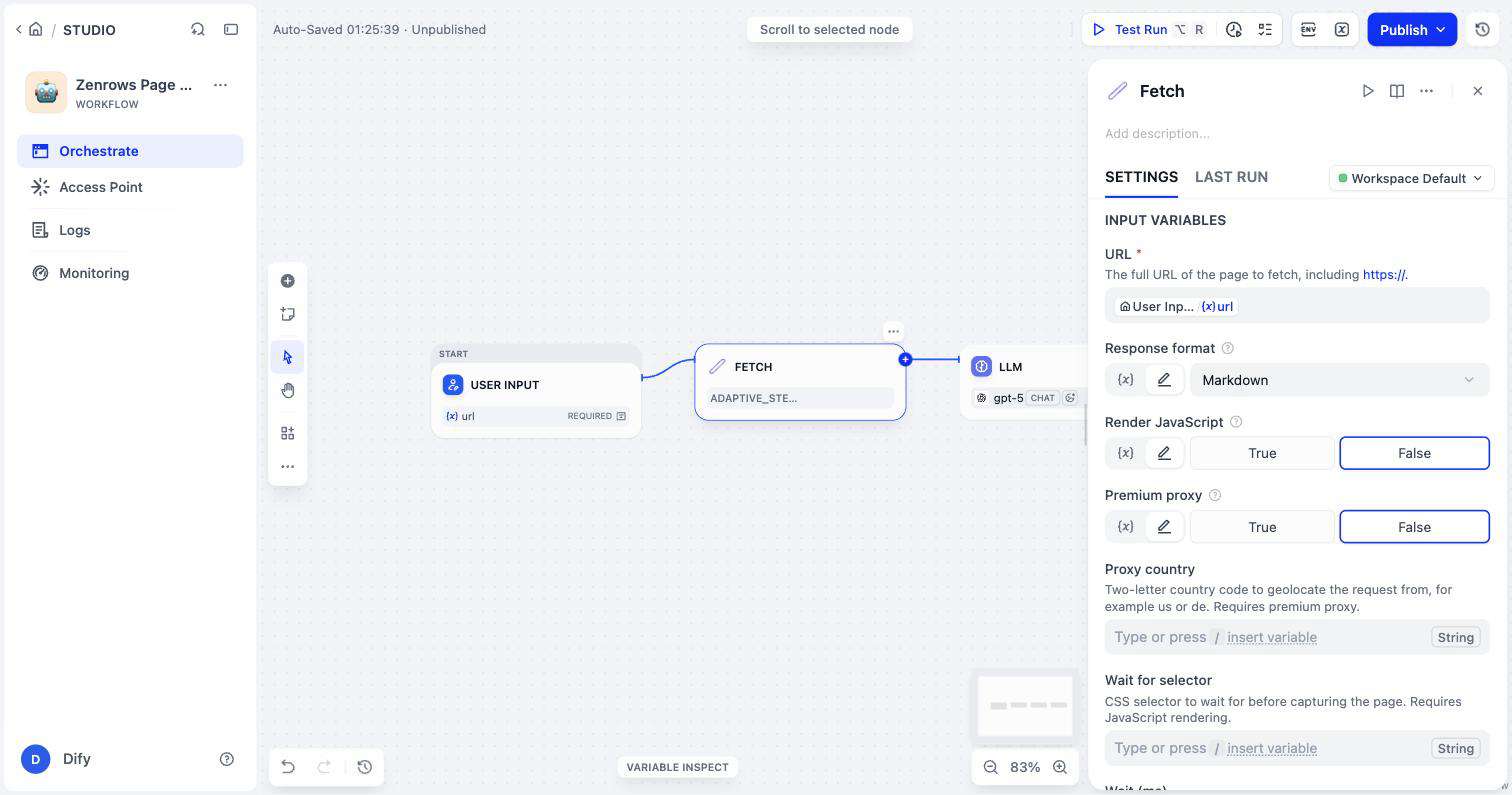Open the ENV environment variables panel

tap(1308, 29)
